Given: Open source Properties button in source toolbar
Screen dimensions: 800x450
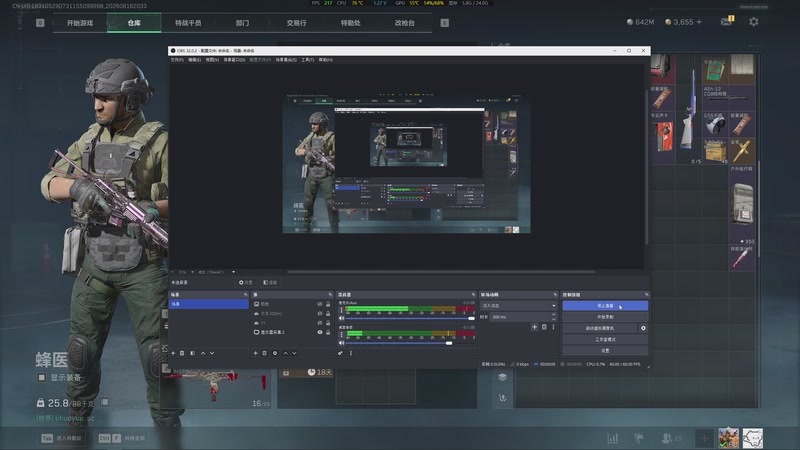Looking at the screenshot, I should click(245, 282).
